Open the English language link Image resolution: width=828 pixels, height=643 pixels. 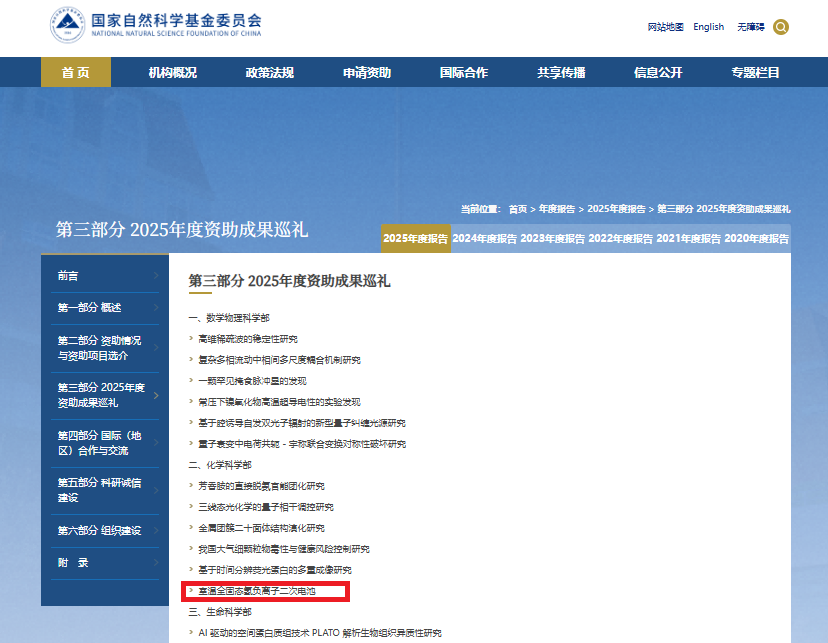(x=709, y=27)
